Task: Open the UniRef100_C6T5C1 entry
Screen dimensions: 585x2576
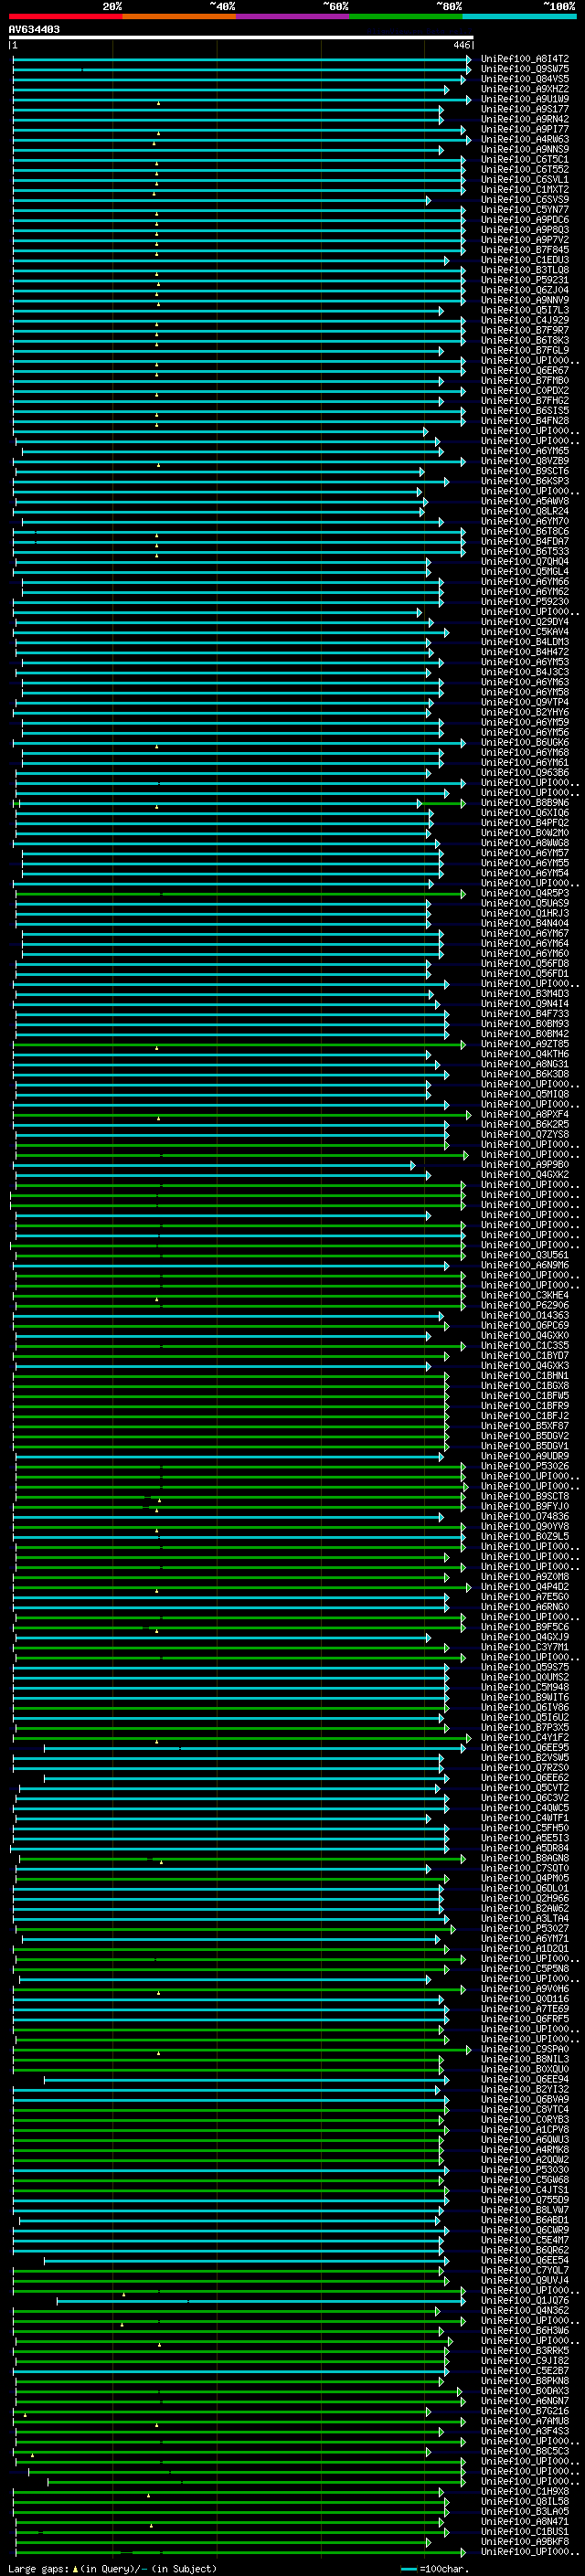Action: pos(525,159)
